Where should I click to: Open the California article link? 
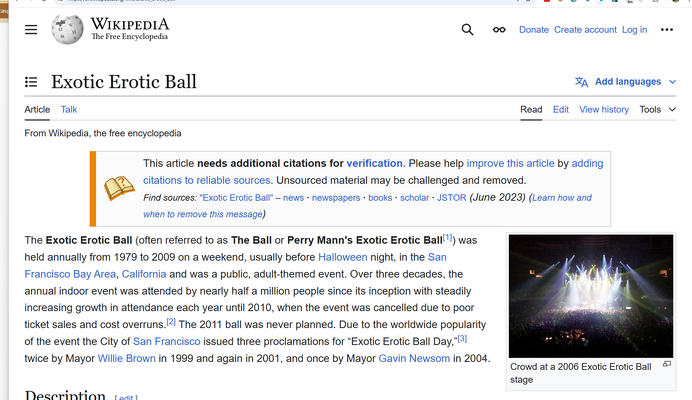144,274
